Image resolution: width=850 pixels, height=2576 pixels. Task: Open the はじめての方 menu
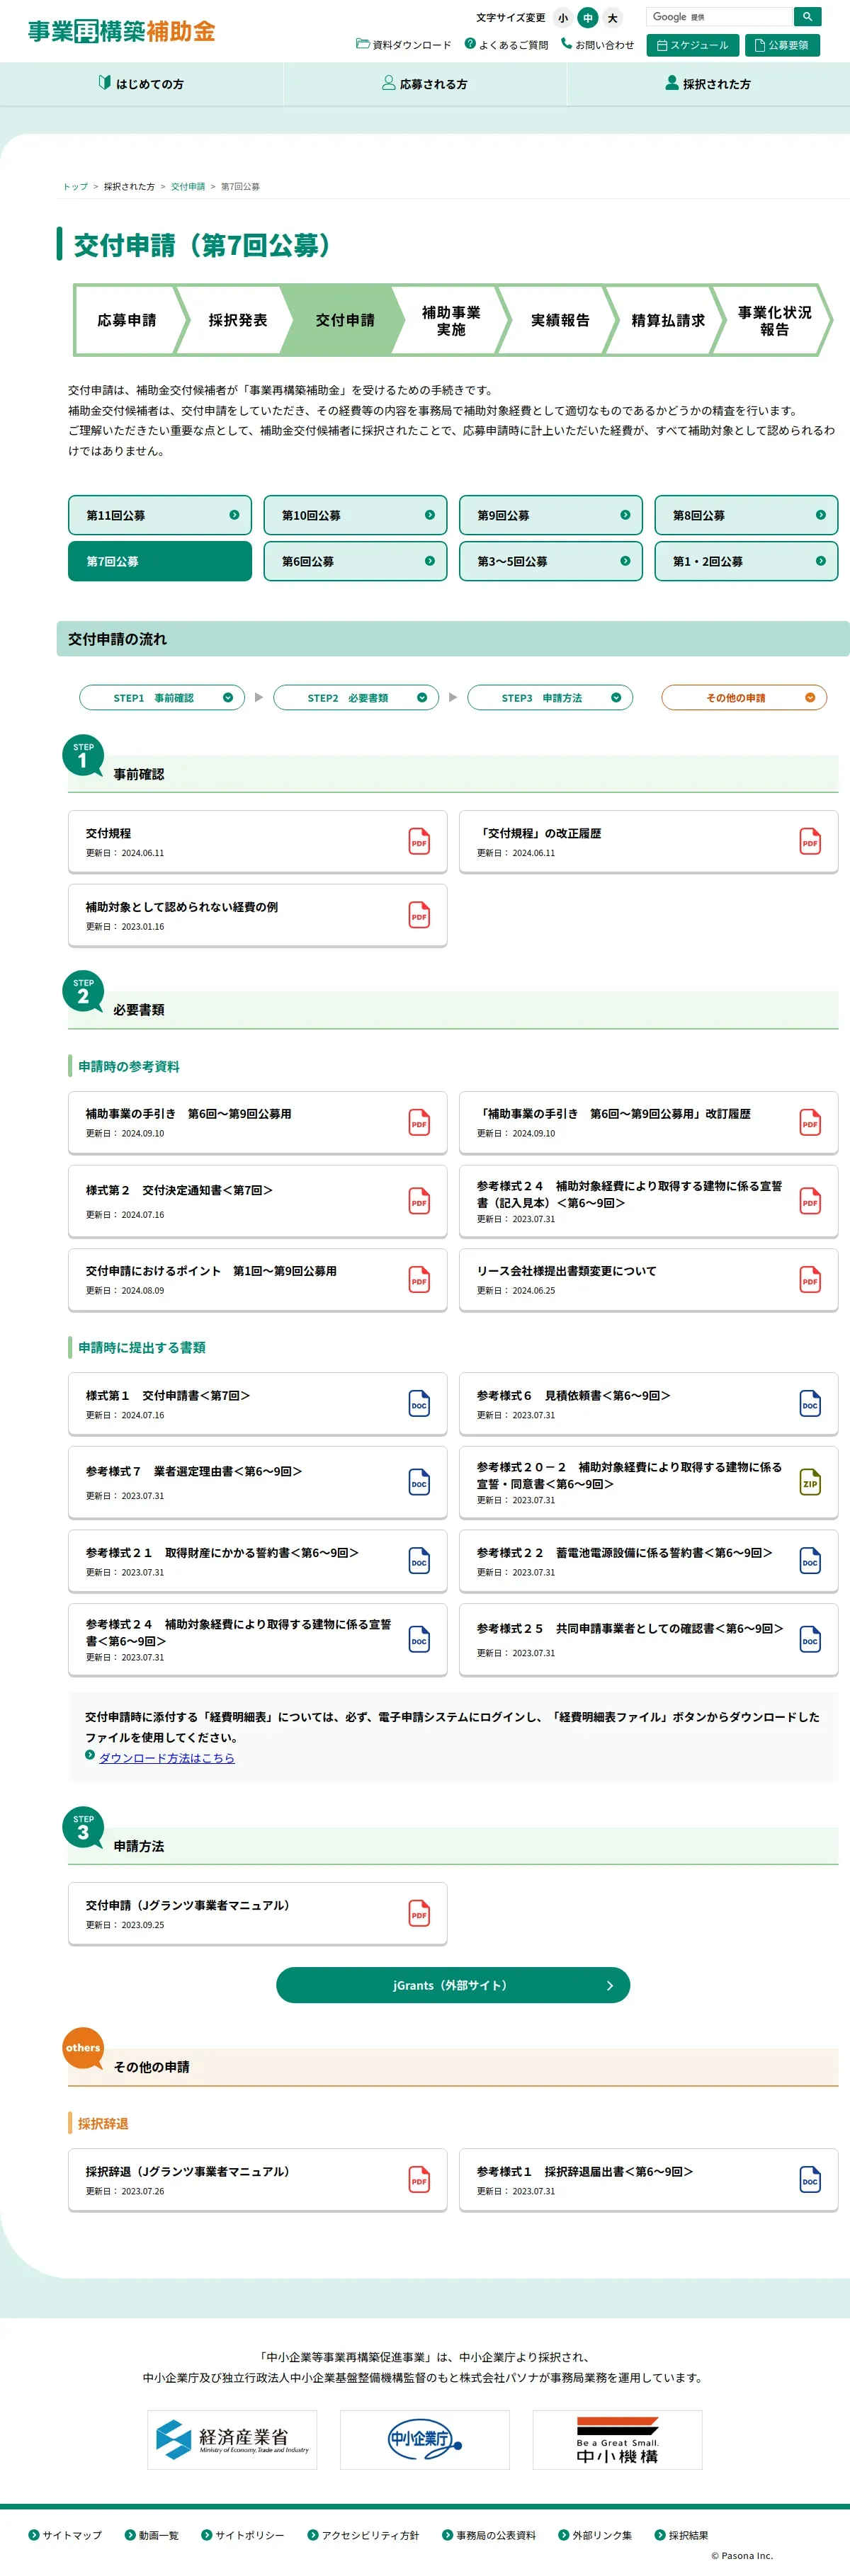[x=141, y=84]
